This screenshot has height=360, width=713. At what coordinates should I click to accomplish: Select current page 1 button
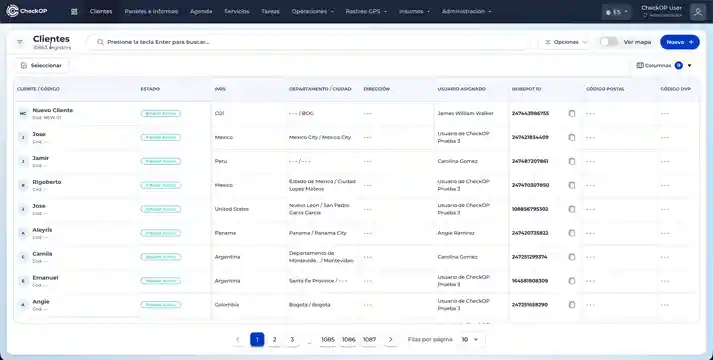pos(257,340)
